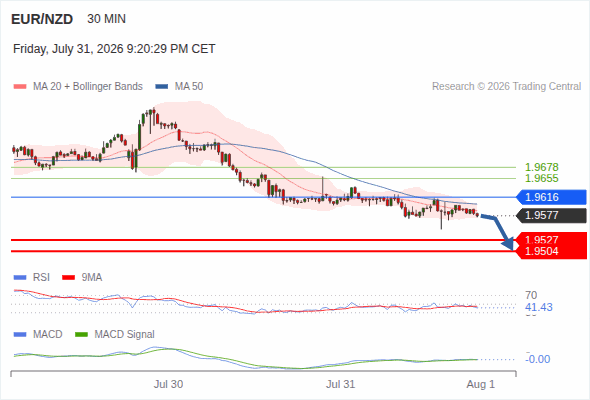The image size is (590, 400).
Task: Click the MA 50 blue legend swatch
Action: [162, 87]
